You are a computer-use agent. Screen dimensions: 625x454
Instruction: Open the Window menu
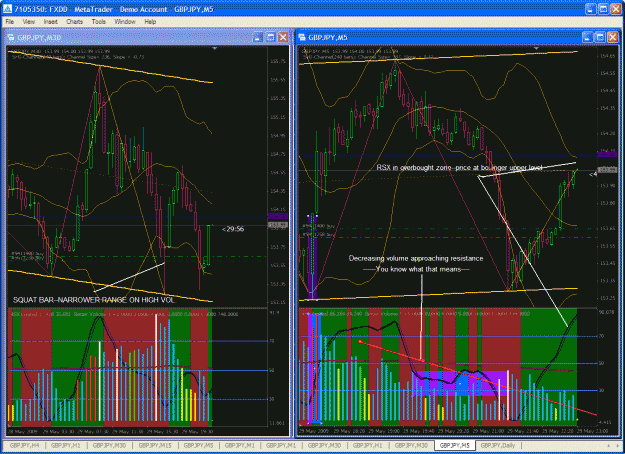click(x=125, y=22)
